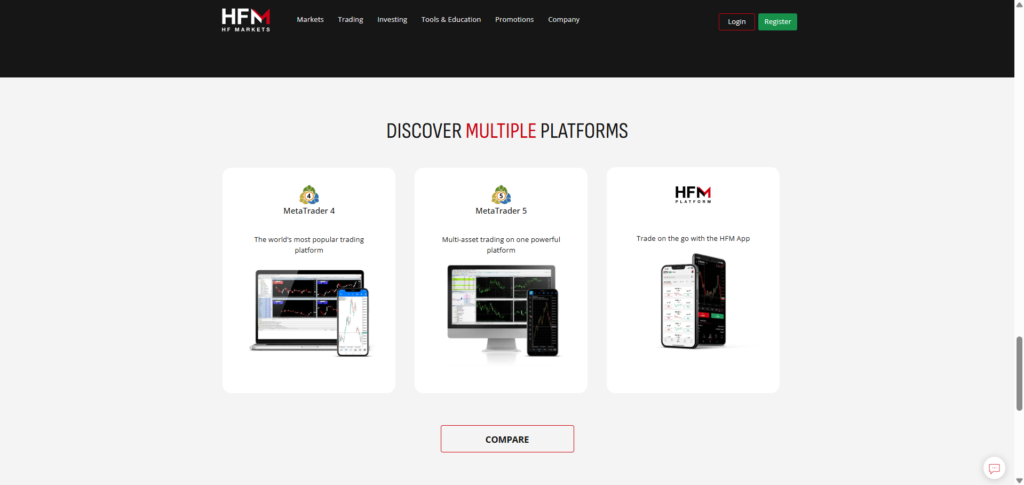The height and width of the screenshot is (485, 1024).
Task: Click the MetaTrader 4 logo icon
Action: pyautogui.click(x=309, y=194)
